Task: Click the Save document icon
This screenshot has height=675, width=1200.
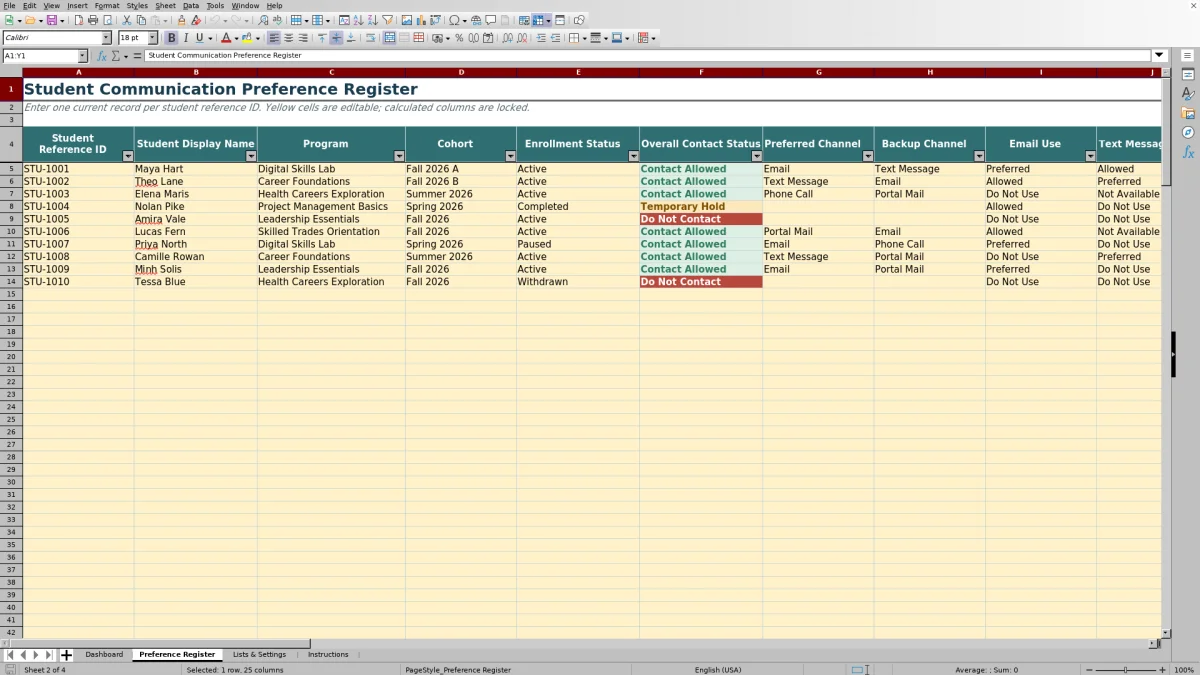Action: pyautogui.click(x=51, y=20)
